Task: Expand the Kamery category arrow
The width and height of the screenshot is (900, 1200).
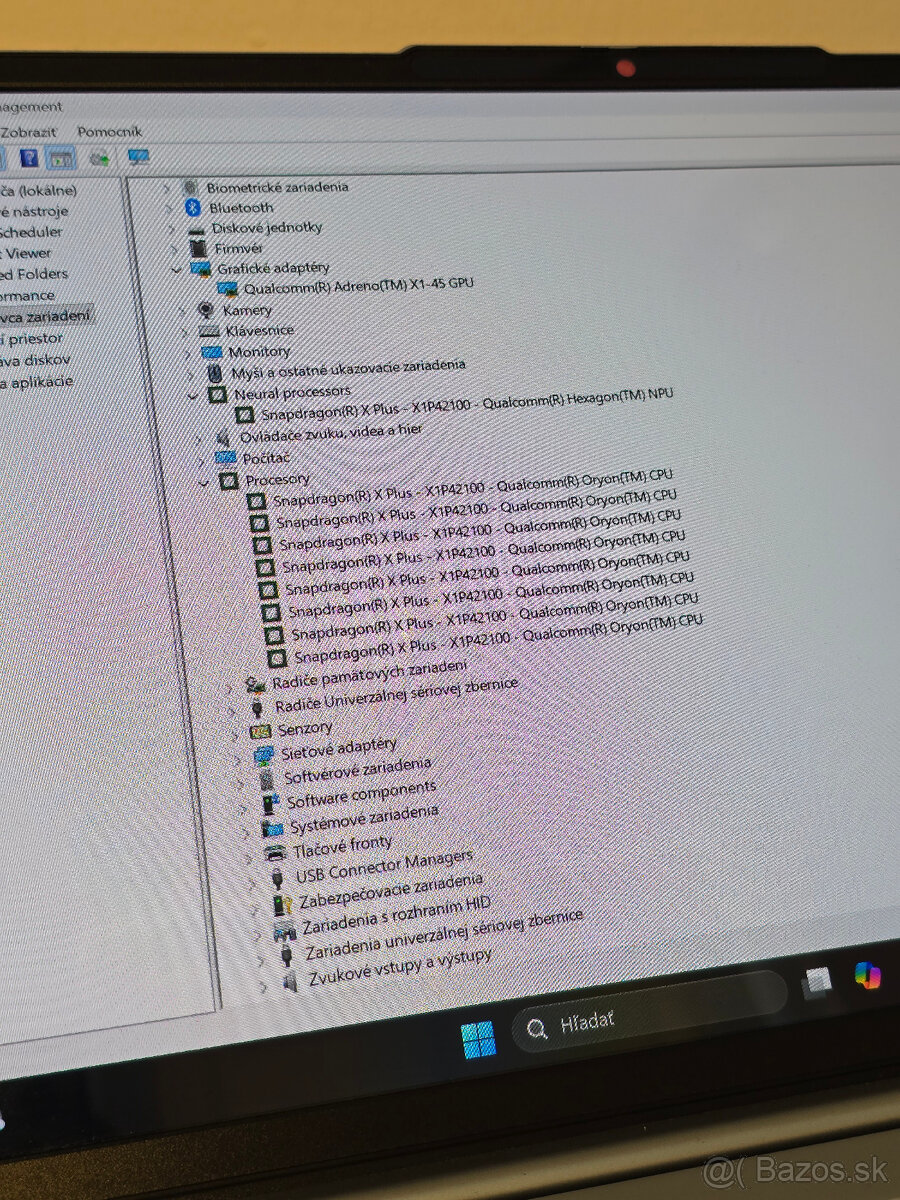Action: (x=182, y=311)
